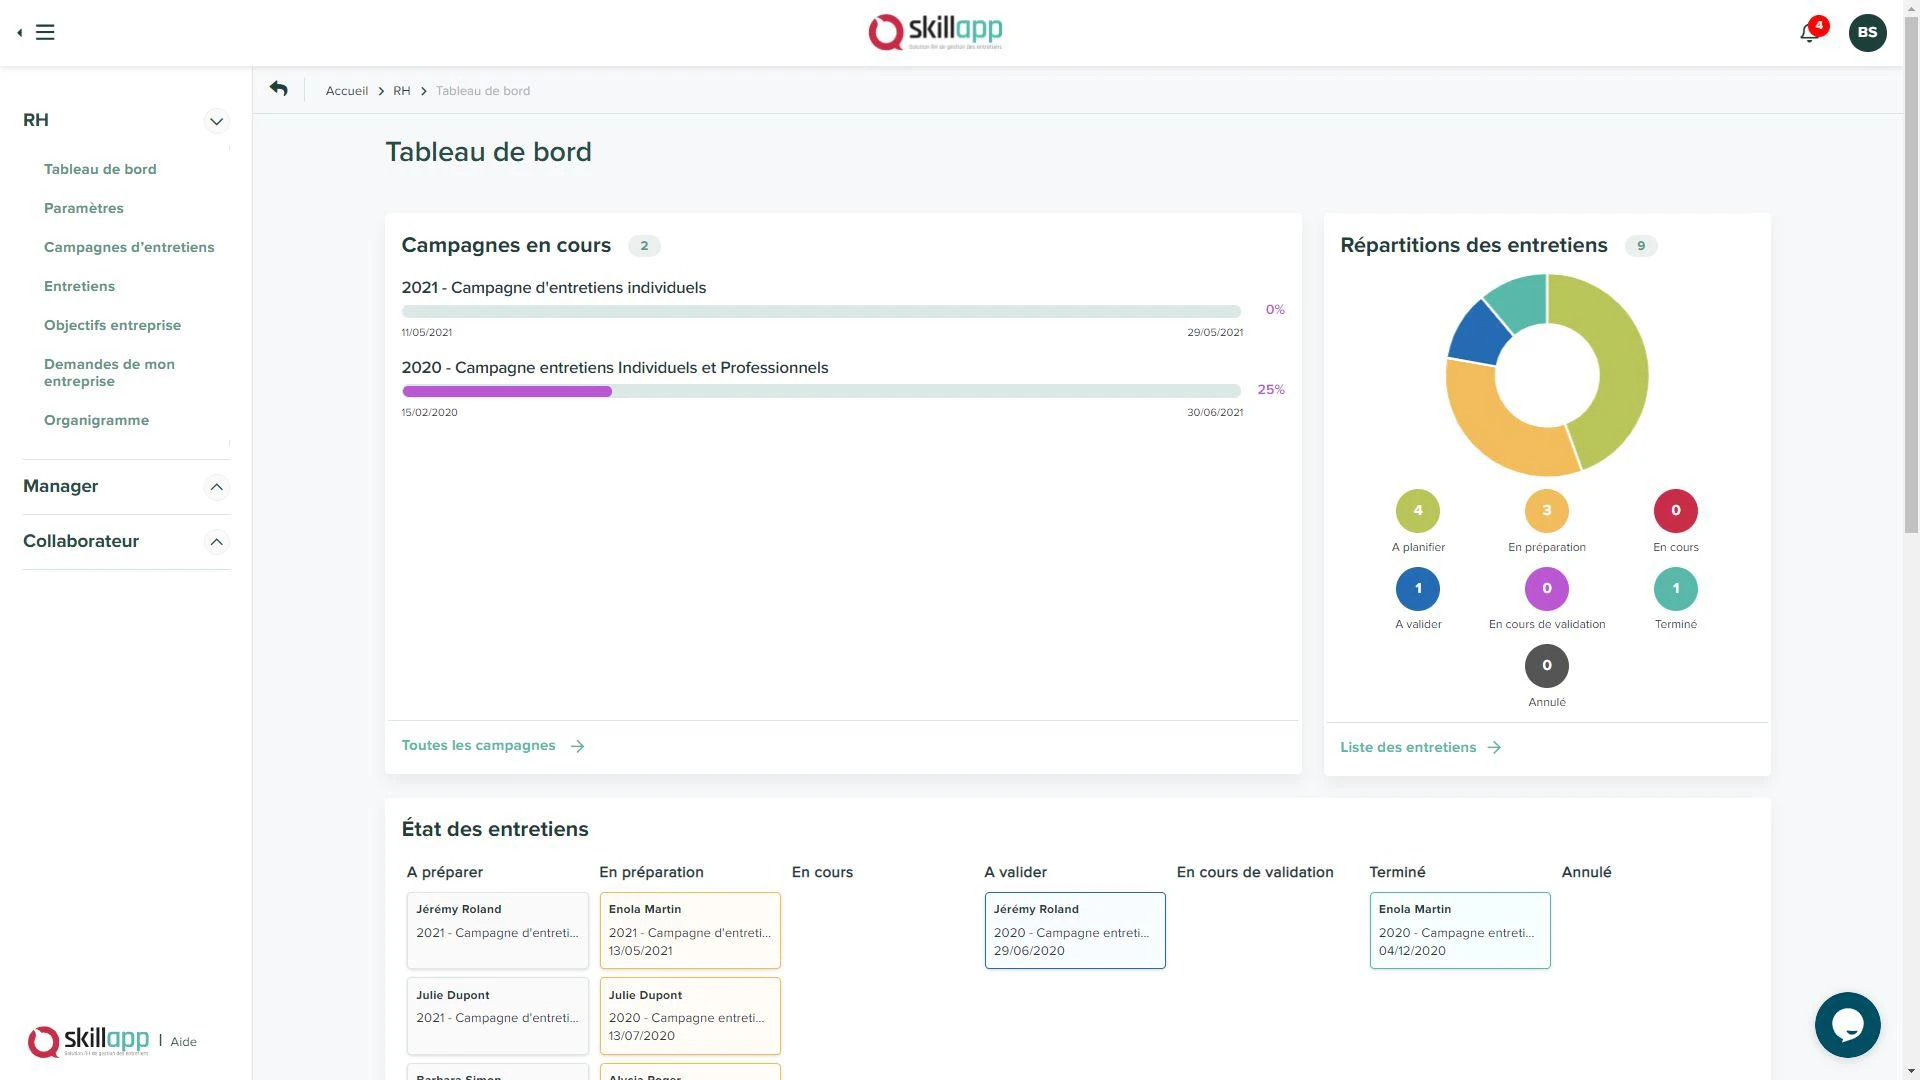The width and height of the screenshot is (1920, 1080).
Task: Open Paramètres in sidebar
Action: tap(84, 208)
